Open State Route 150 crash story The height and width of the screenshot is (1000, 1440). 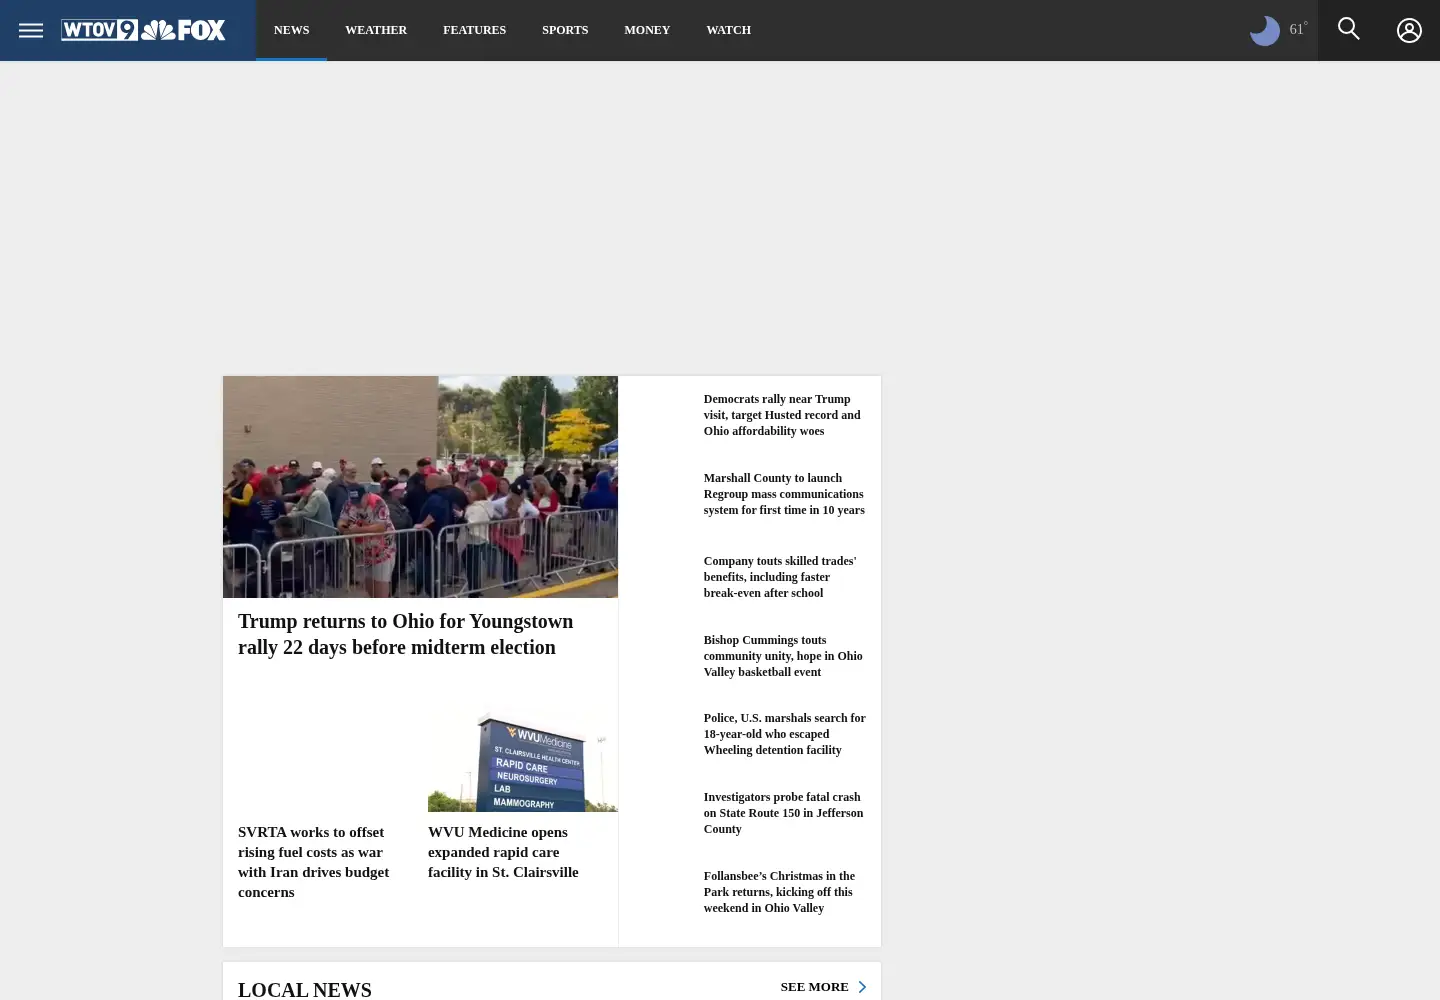click(x=783, y=813)
